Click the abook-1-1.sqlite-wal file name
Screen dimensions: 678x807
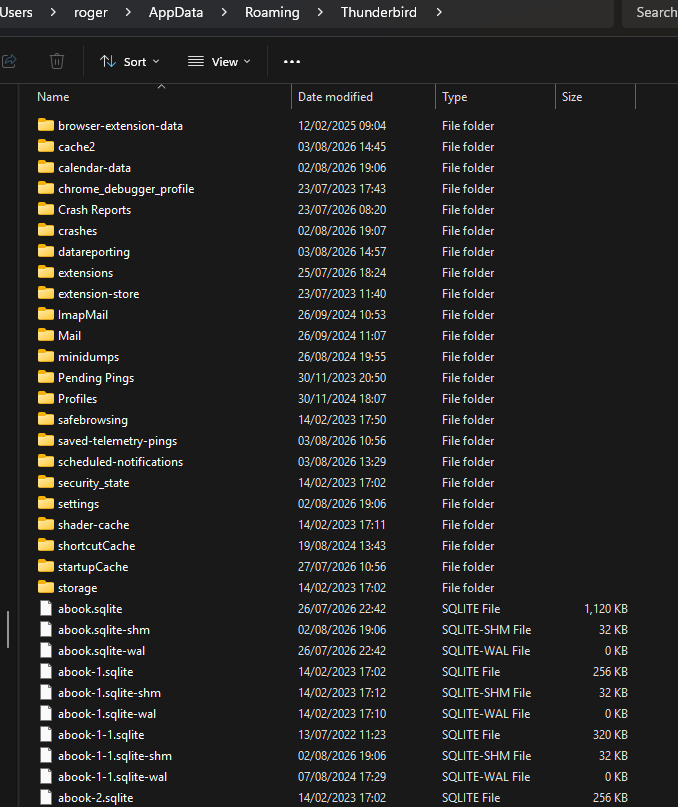click(112, 777)
